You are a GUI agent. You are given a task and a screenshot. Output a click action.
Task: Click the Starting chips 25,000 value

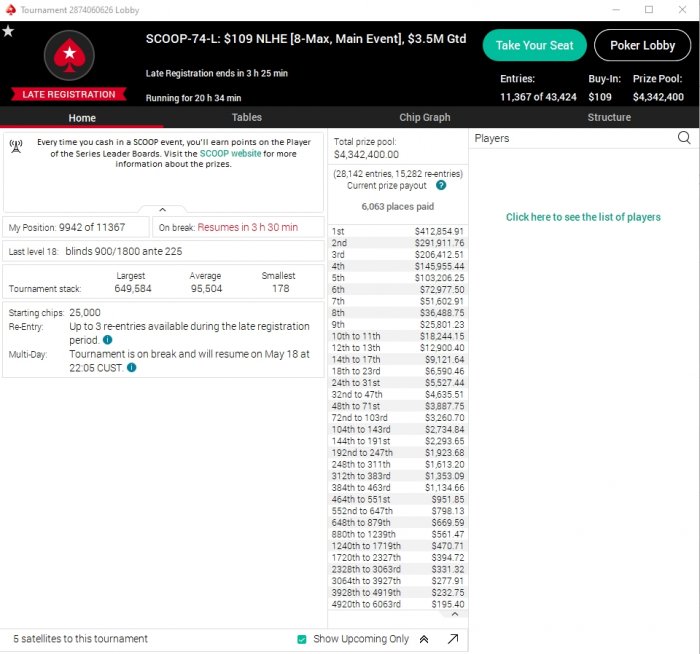(x=85, y=312)
